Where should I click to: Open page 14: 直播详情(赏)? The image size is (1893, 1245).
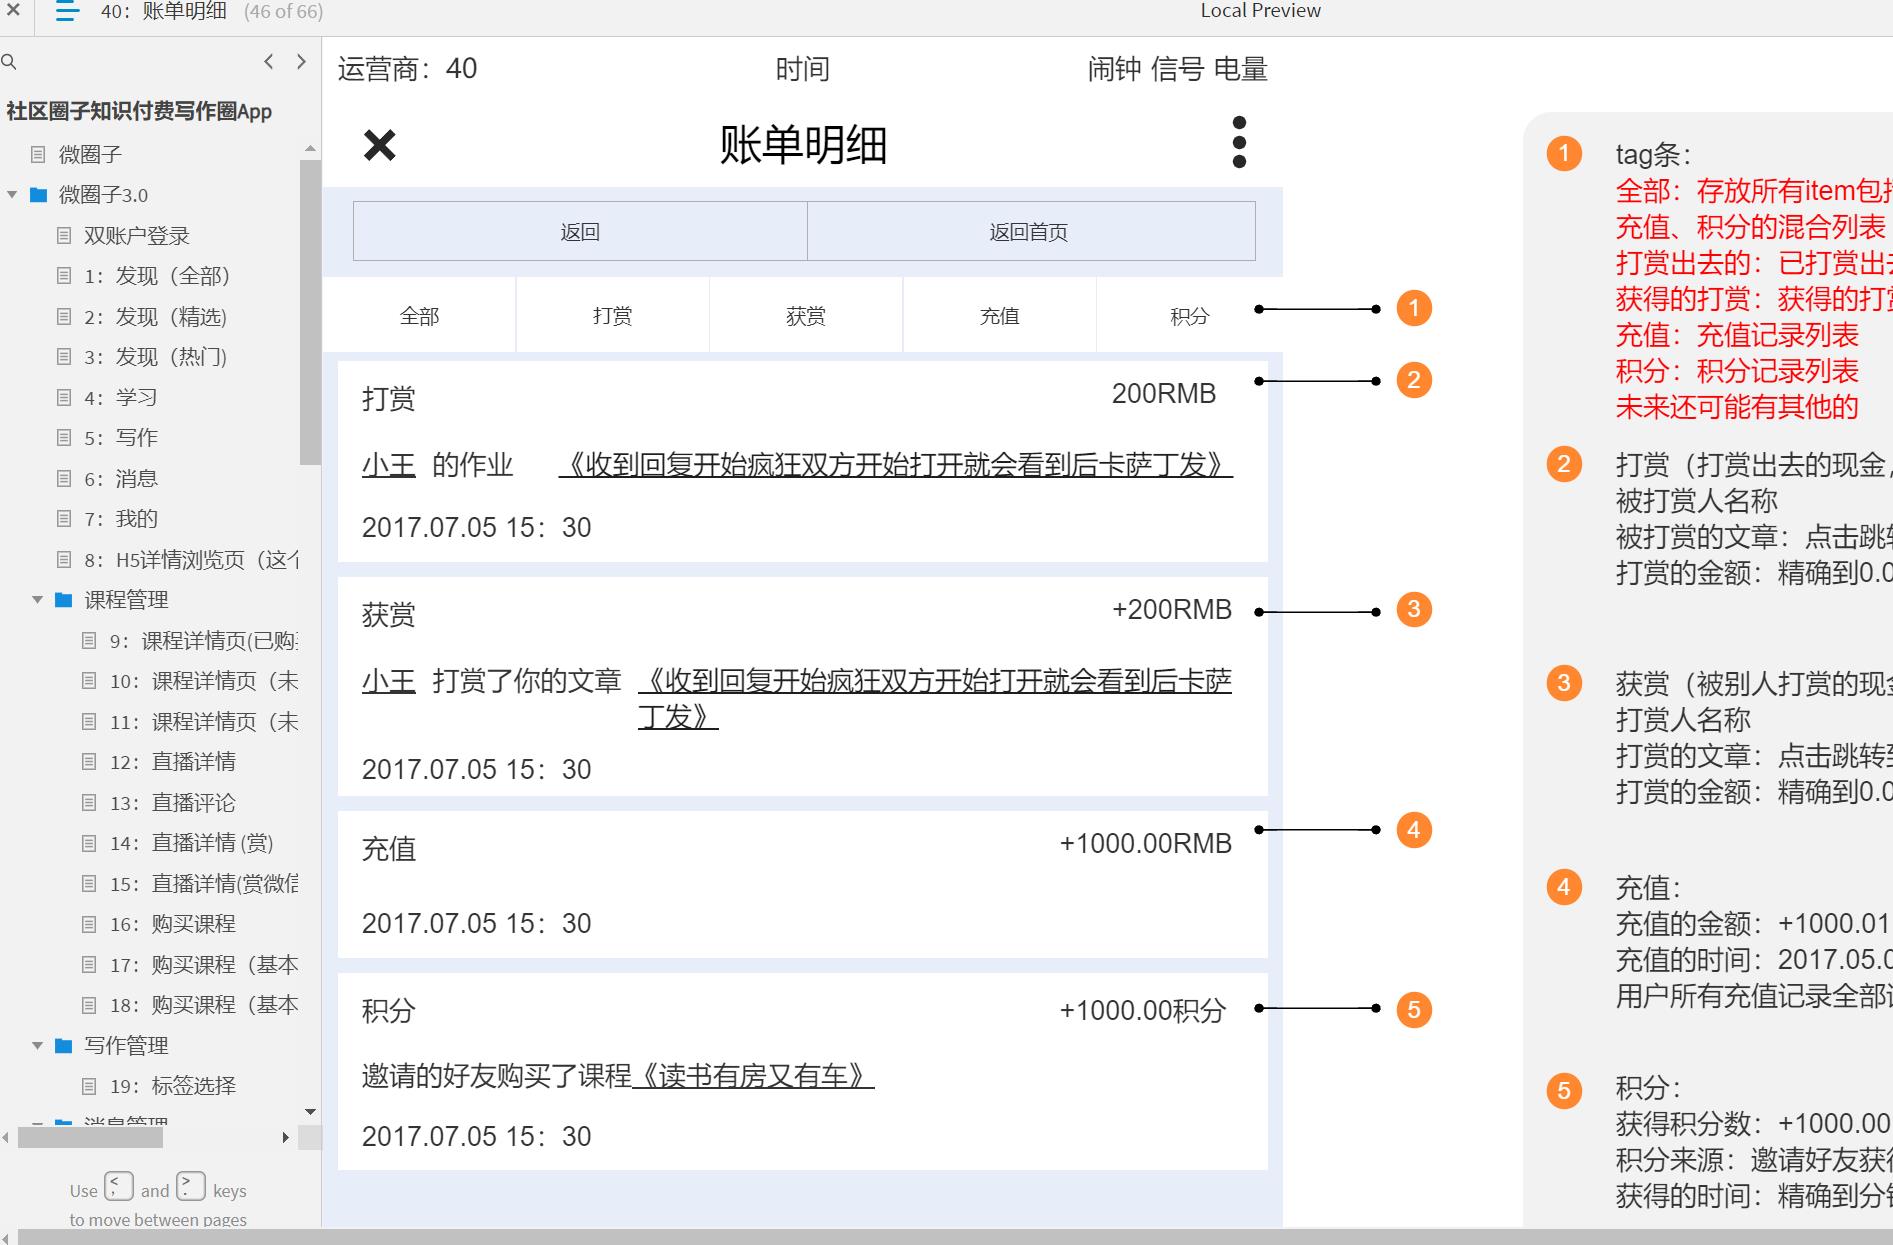[192, 843]
